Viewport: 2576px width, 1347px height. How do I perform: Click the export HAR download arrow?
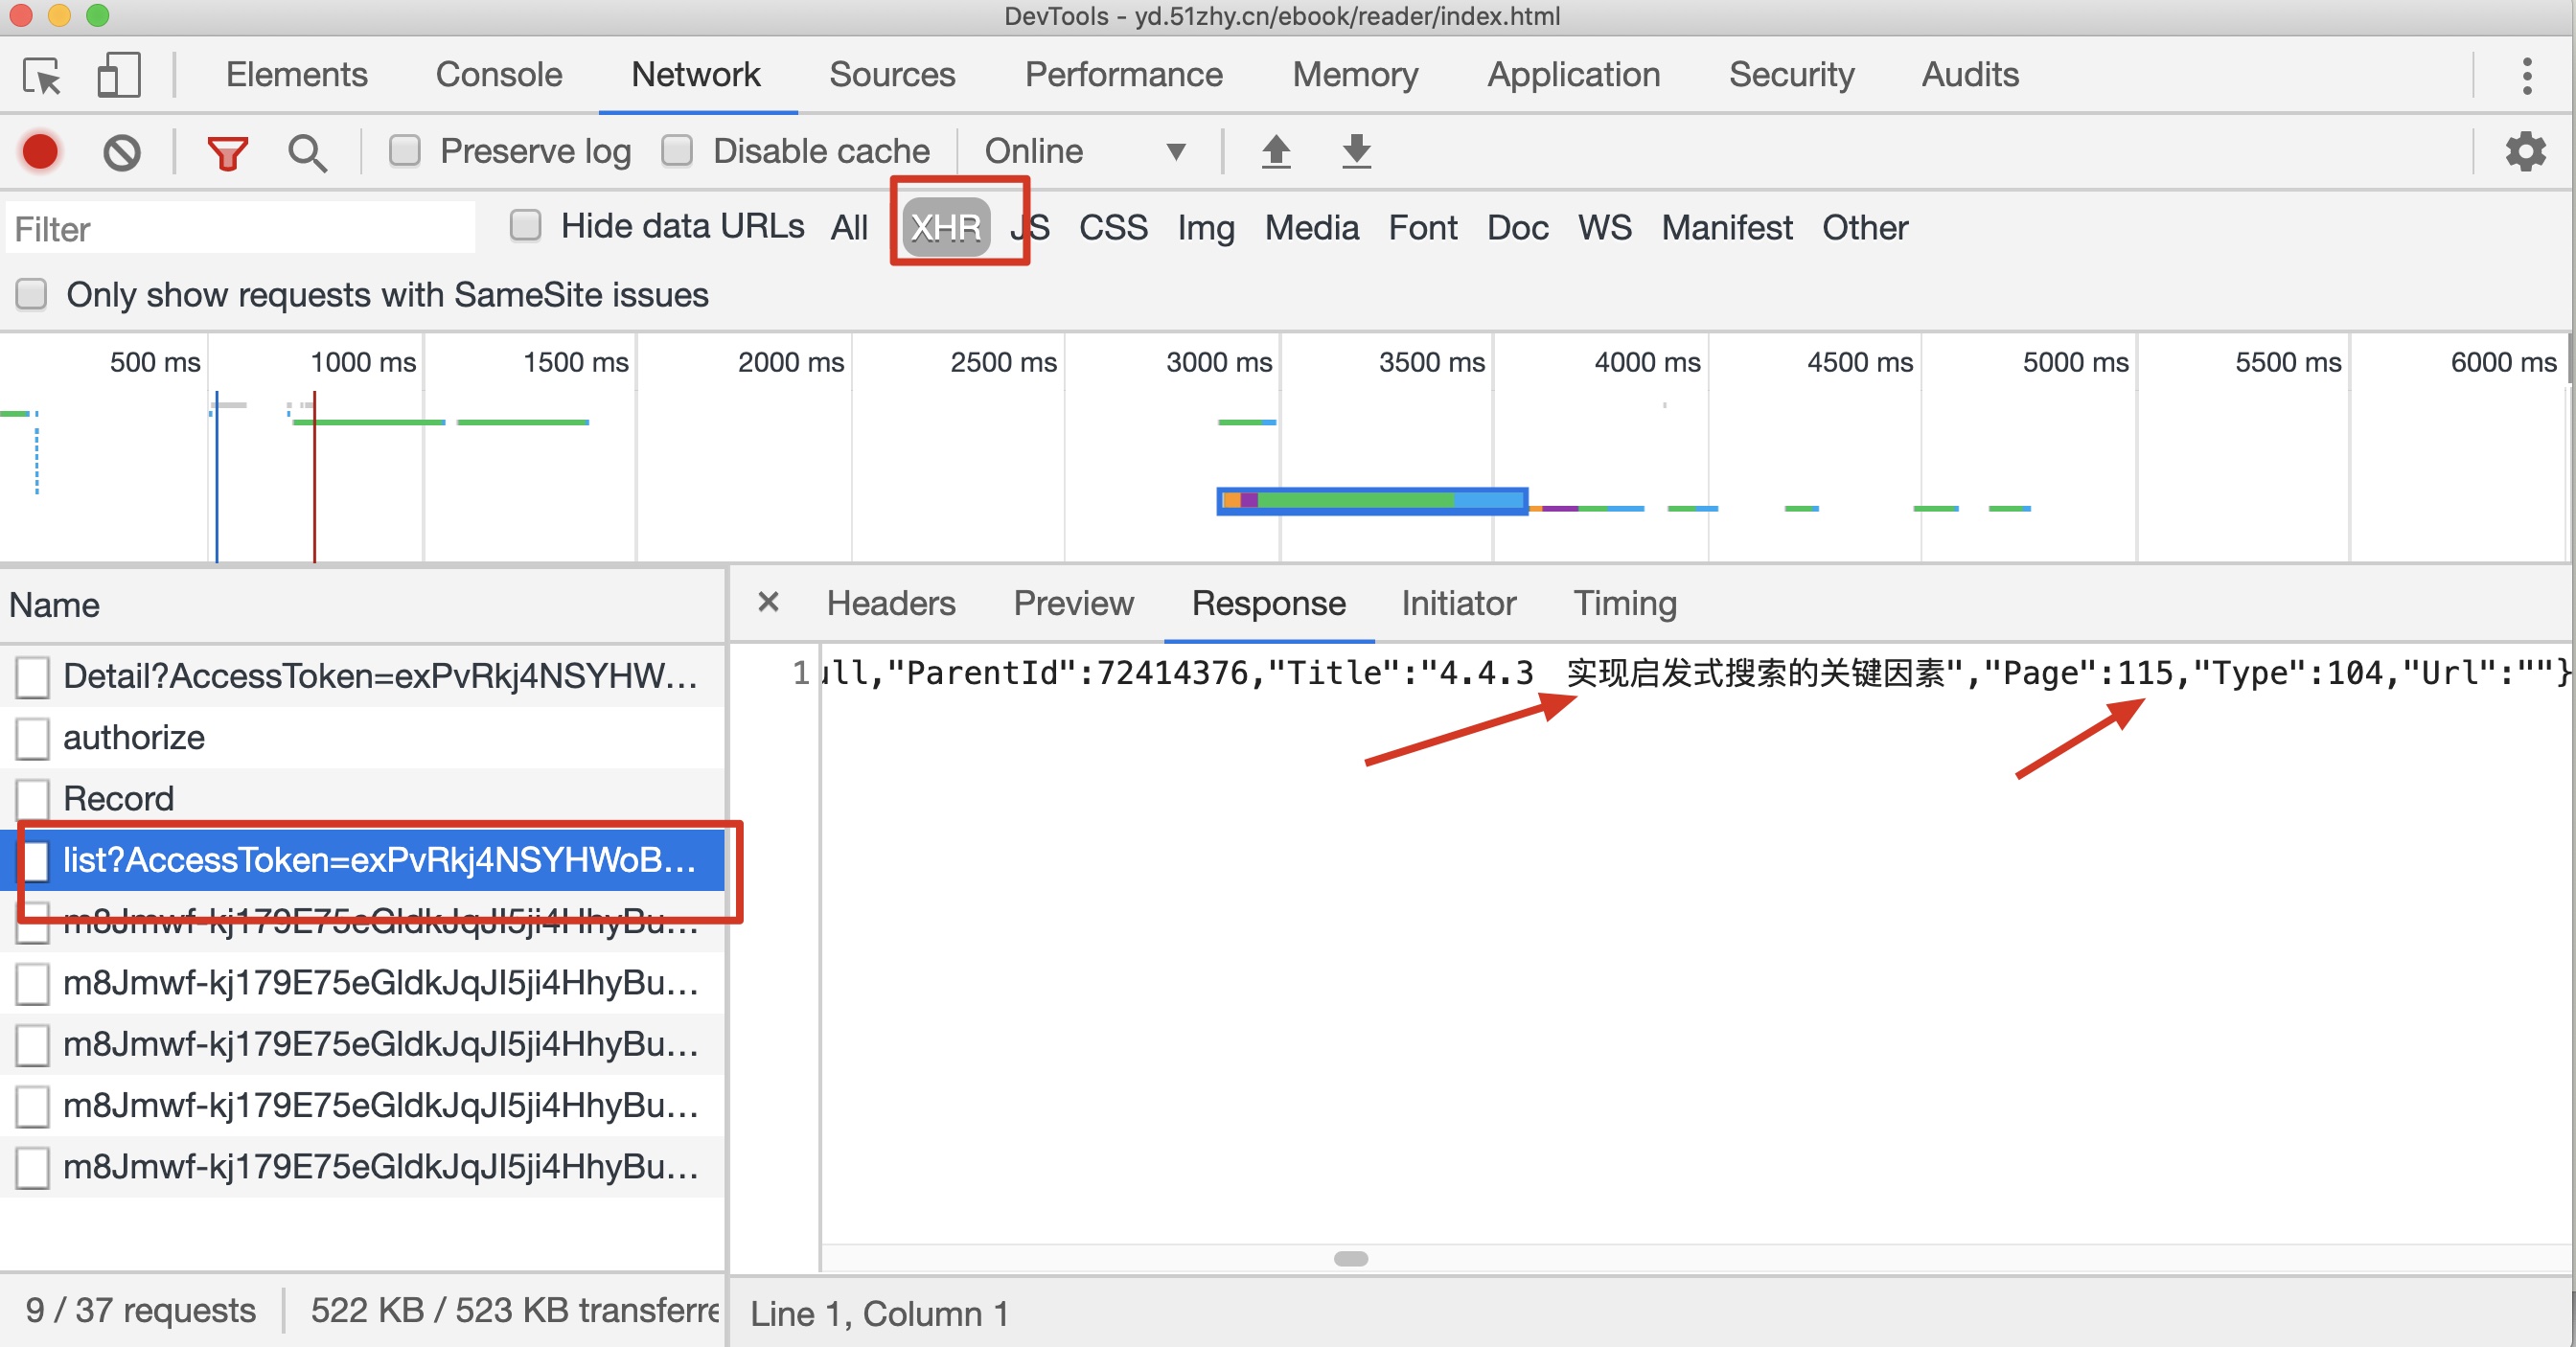(1356, 152)
